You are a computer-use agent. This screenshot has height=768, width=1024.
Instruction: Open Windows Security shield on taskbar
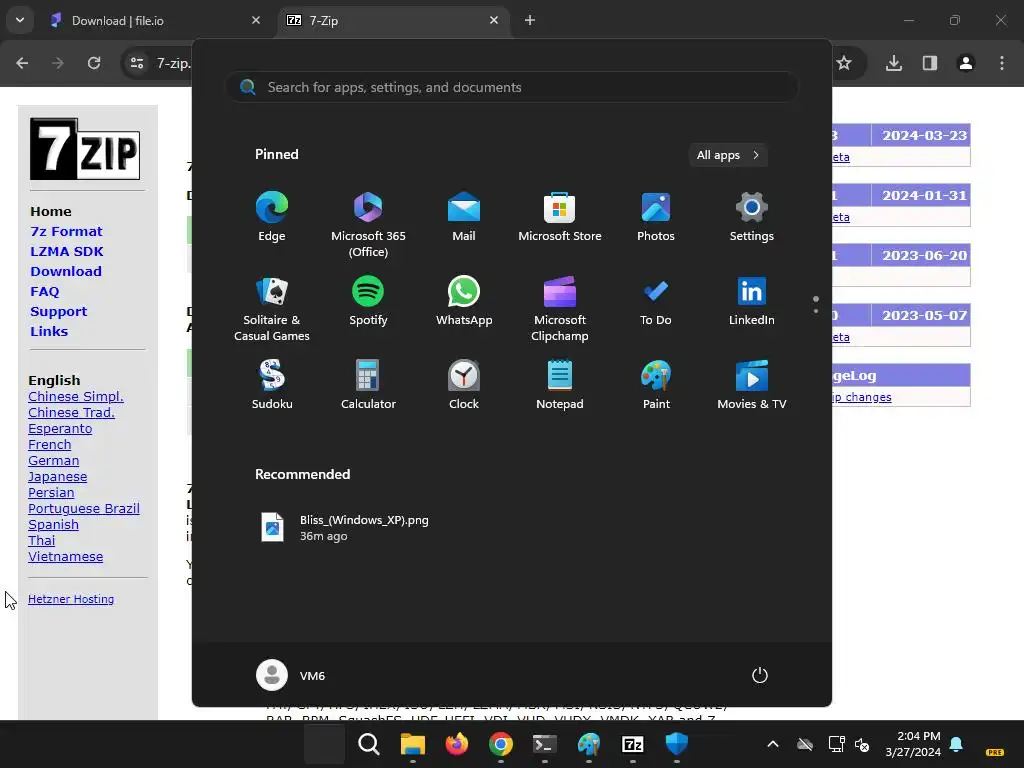tap(677, 744)
